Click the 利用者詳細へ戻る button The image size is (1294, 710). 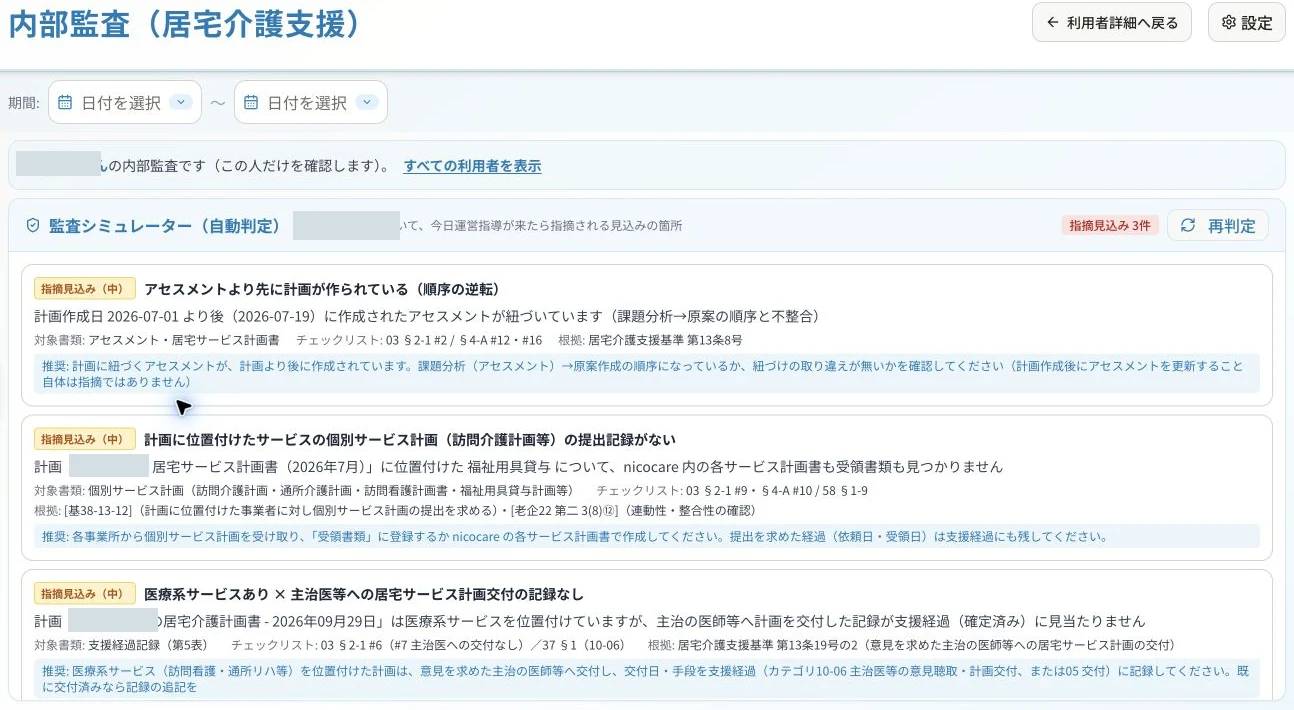tap(1111, 22)
